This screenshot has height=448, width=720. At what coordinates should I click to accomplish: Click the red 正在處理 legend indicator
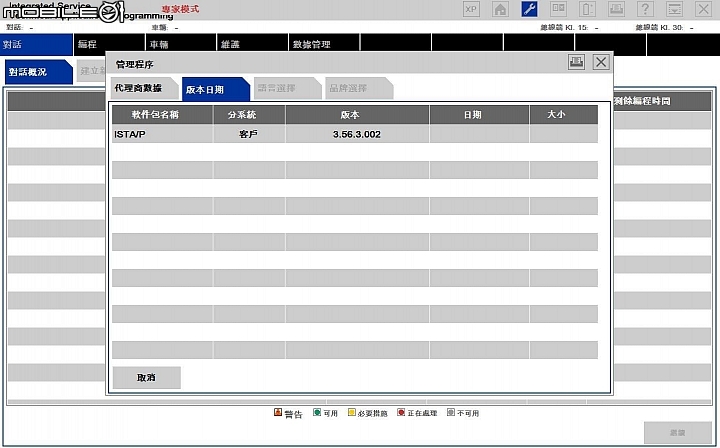(401, 412)
